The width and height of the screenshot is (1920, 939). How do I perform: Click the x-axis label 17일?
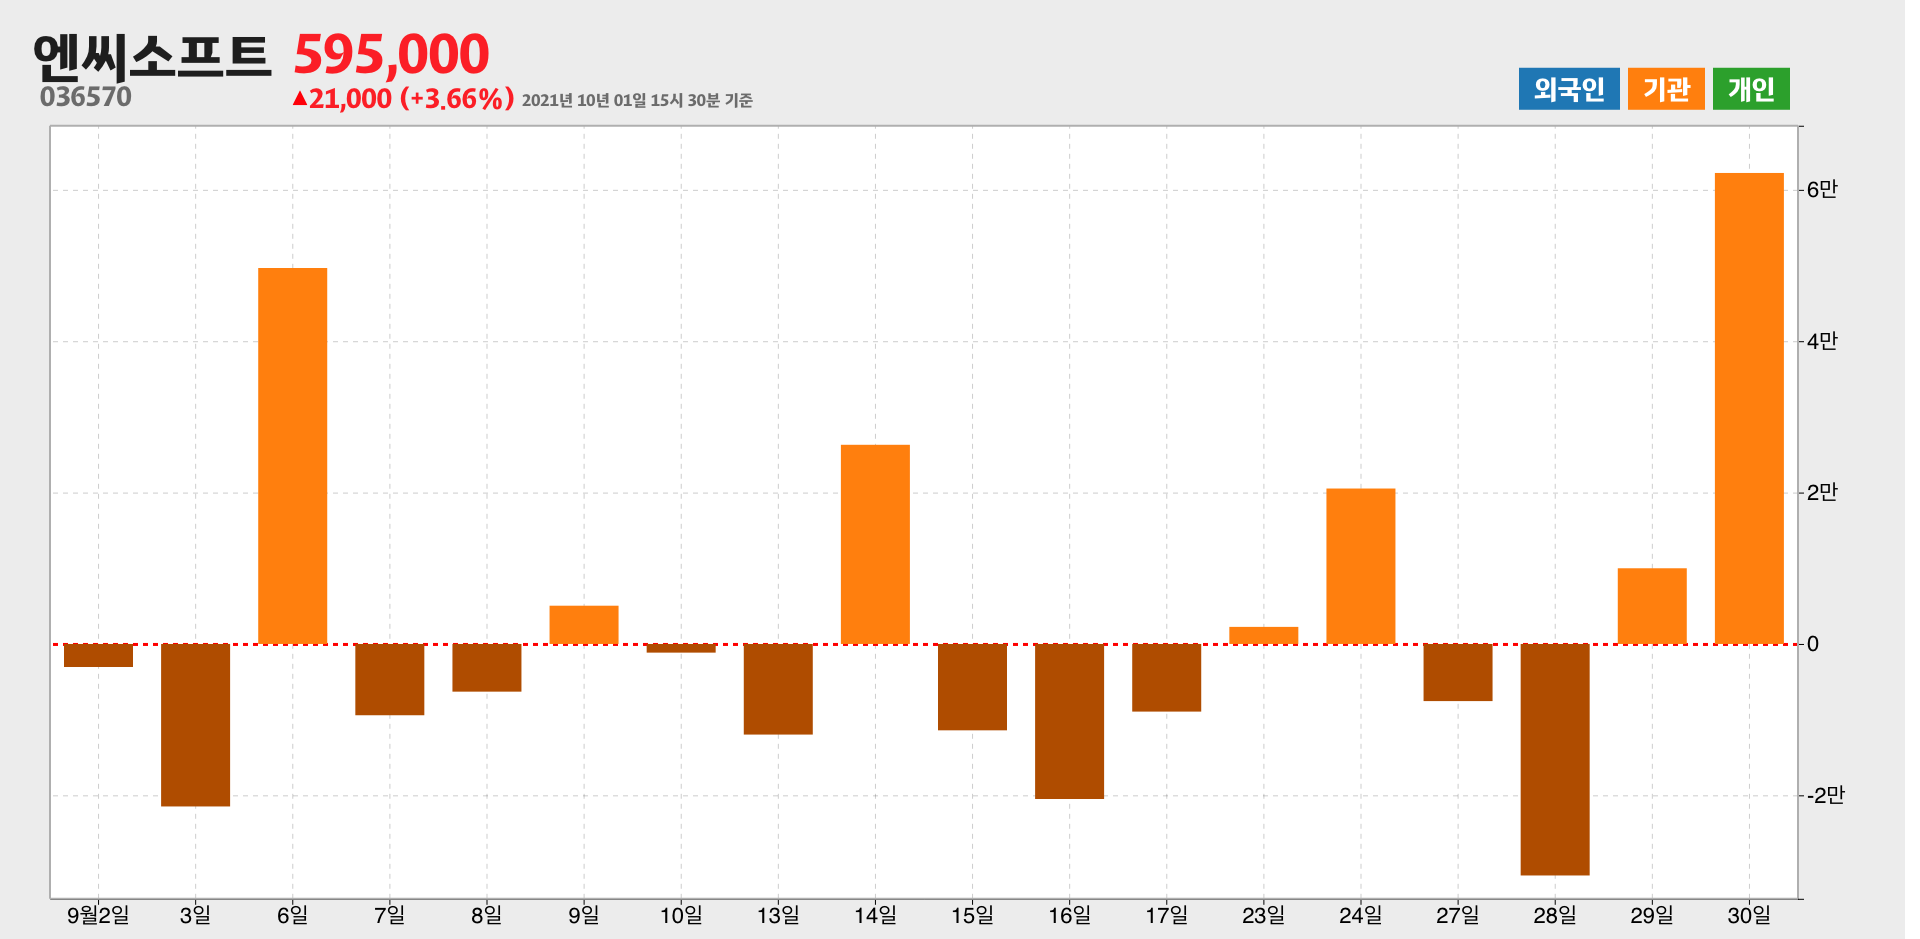(1166, 915)
